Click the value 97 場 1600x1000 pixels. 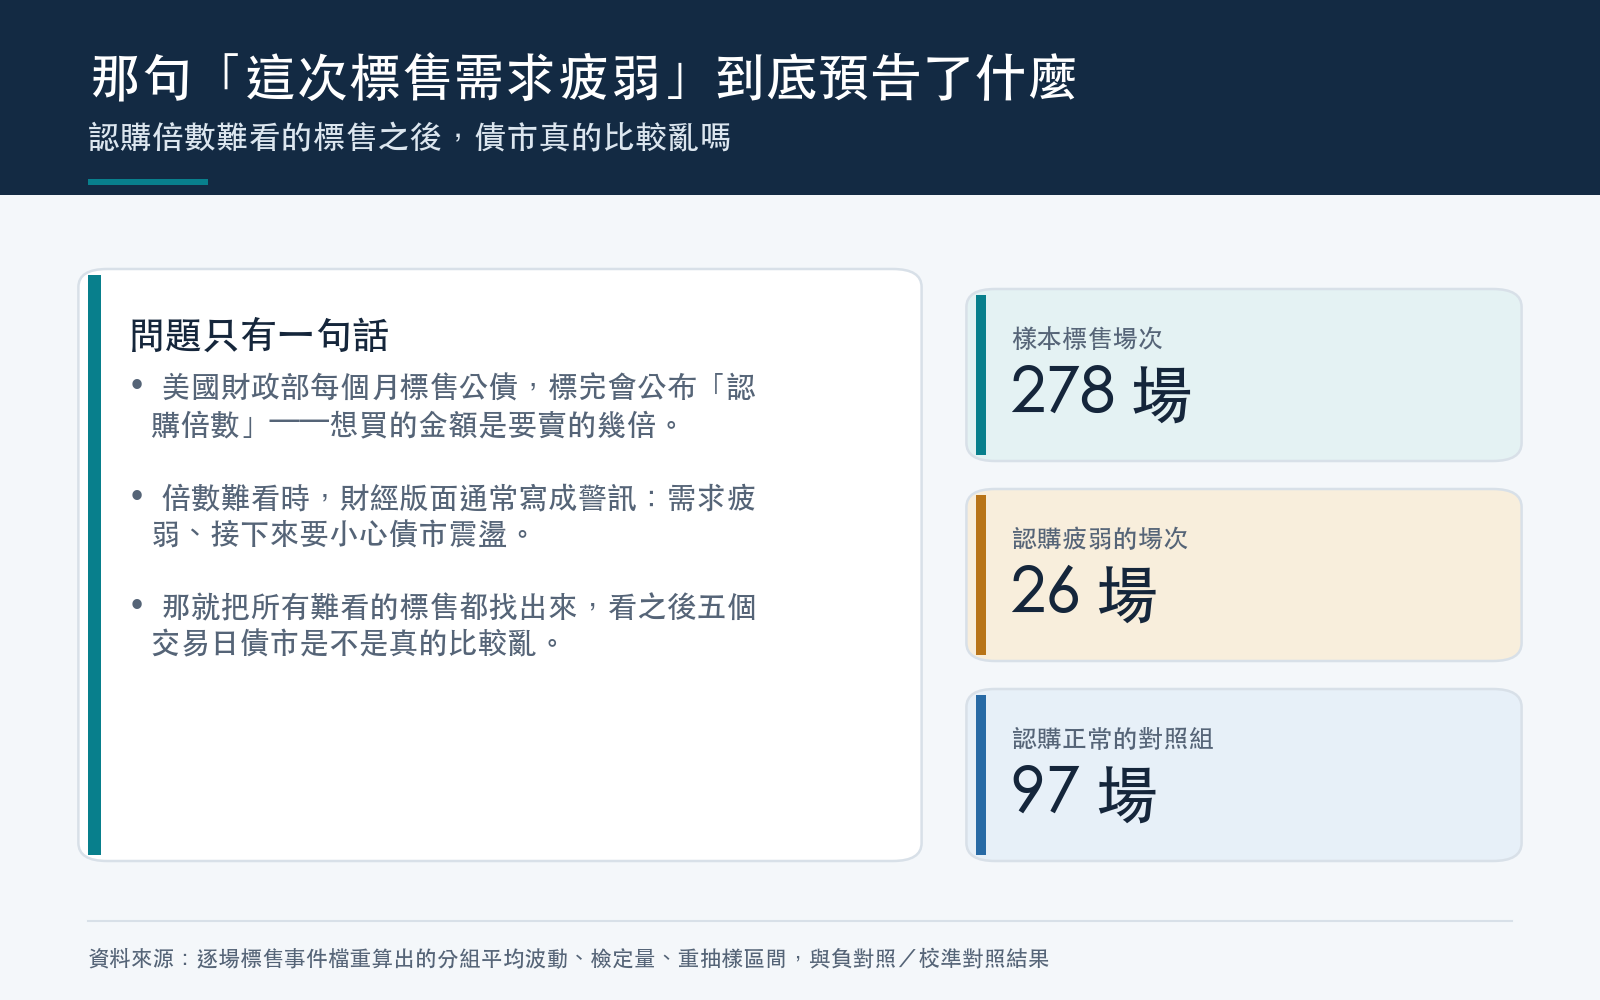1083,792
